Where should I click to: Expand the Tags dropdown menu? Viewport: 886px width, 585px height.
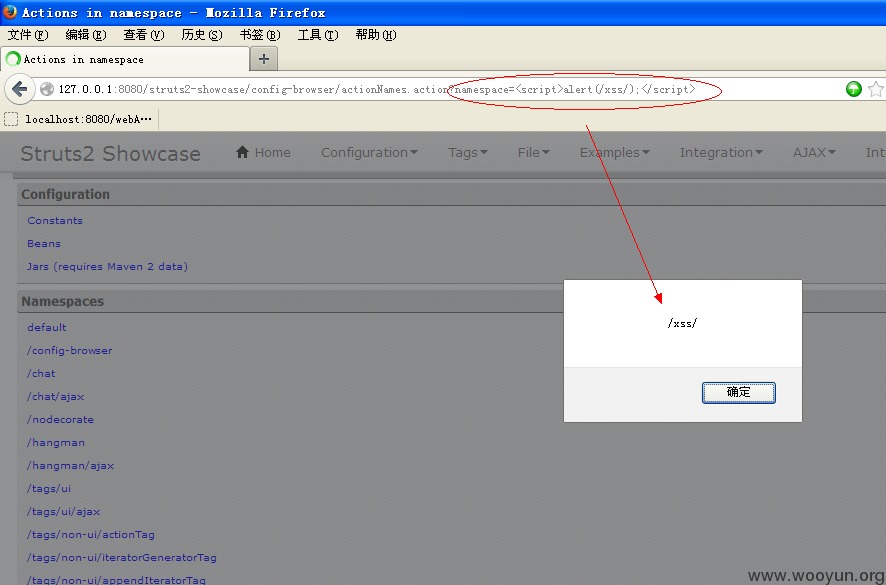(467, 153)
